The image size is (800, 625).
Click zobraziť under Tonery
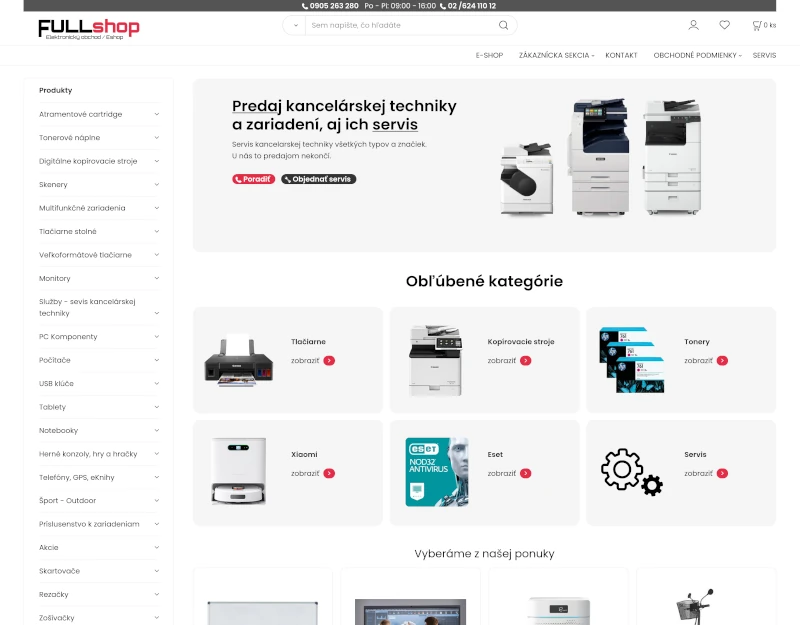(698, 361)
